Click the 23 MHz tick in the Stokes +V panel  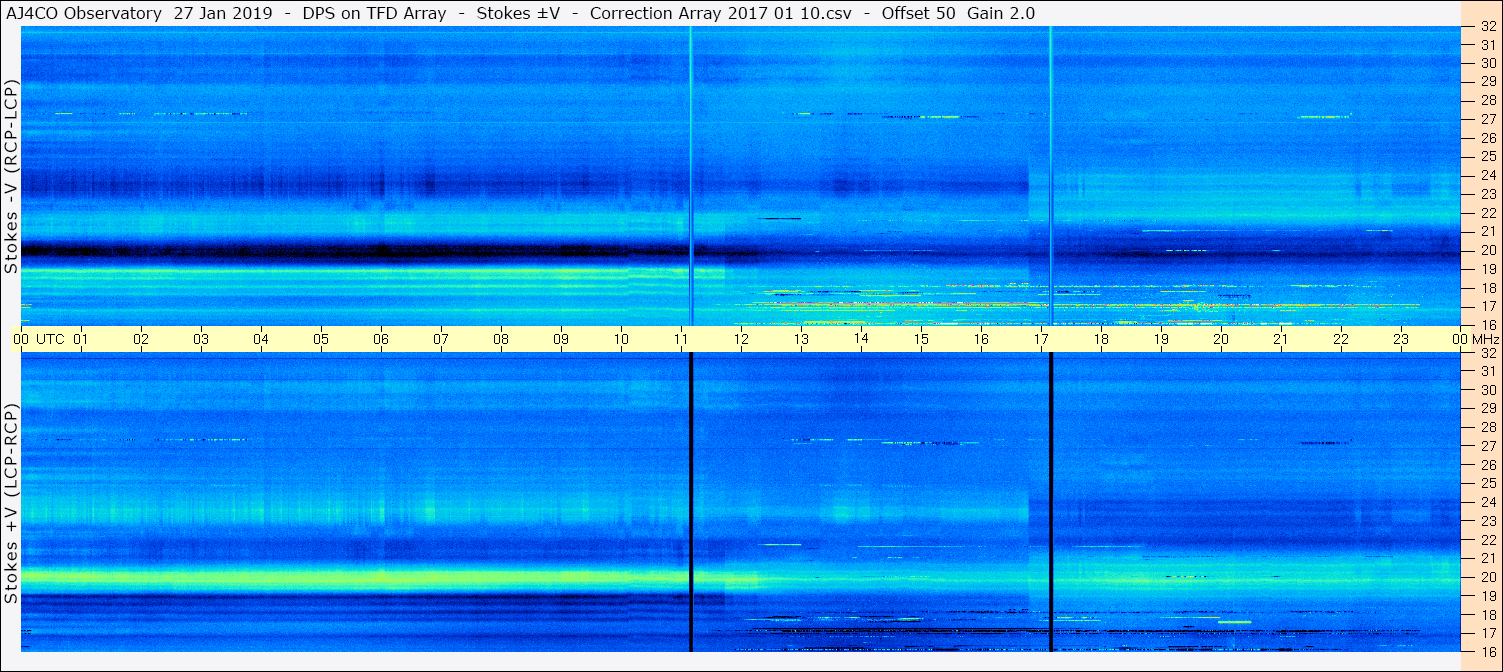1487,521
